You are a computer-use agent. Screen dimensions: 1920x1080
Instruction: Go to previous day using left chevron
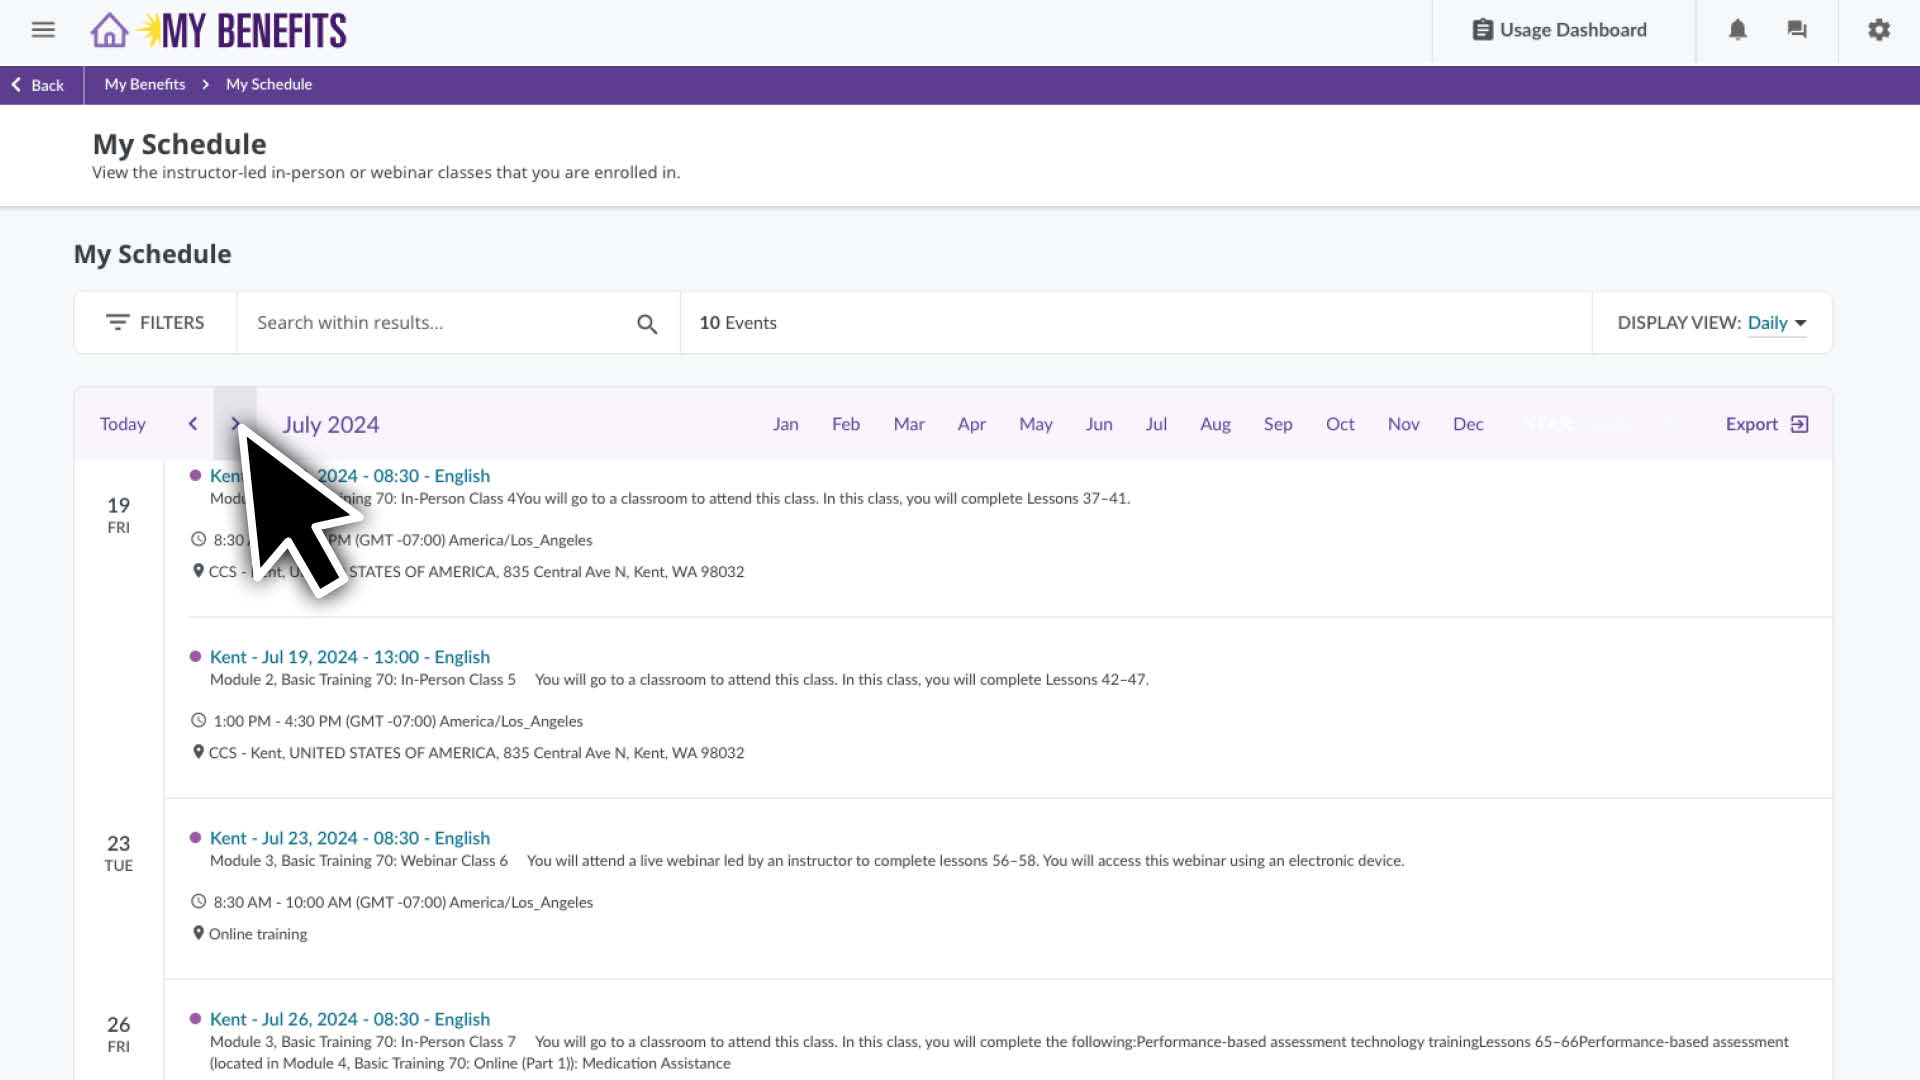tap(193, 424)
